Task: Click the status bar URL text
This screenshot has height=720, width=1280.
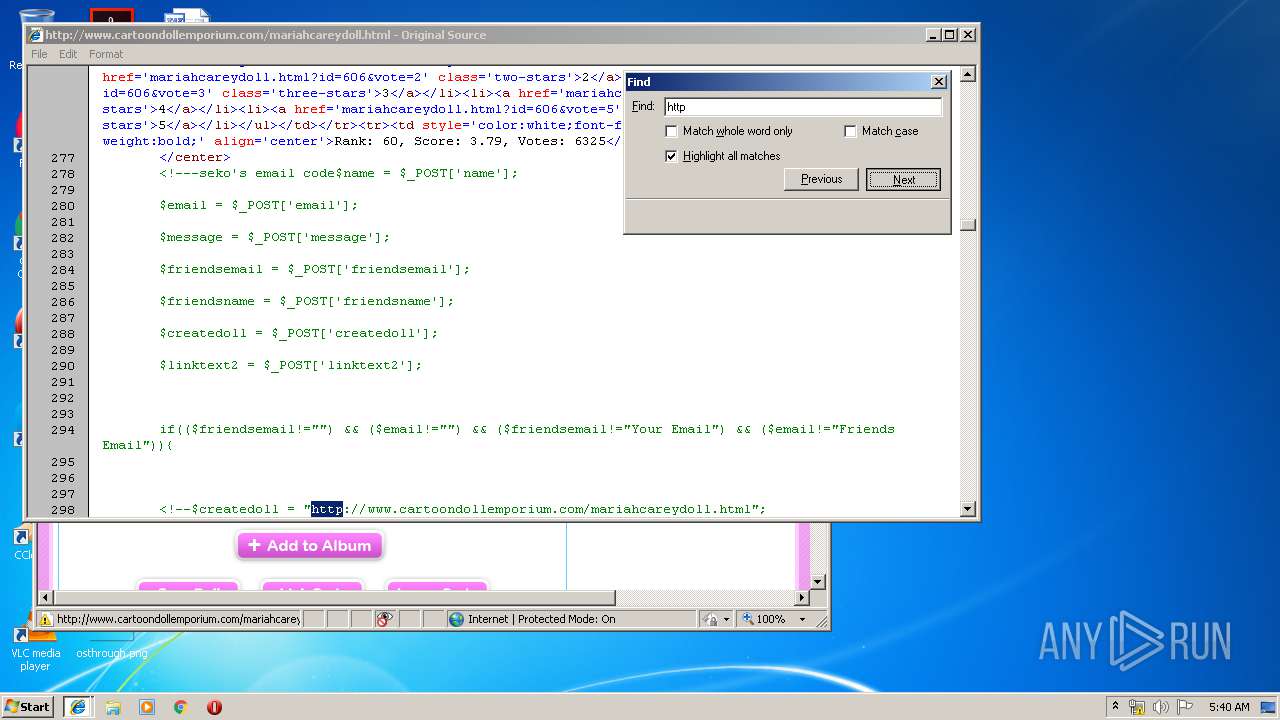Action: [178, 619]
